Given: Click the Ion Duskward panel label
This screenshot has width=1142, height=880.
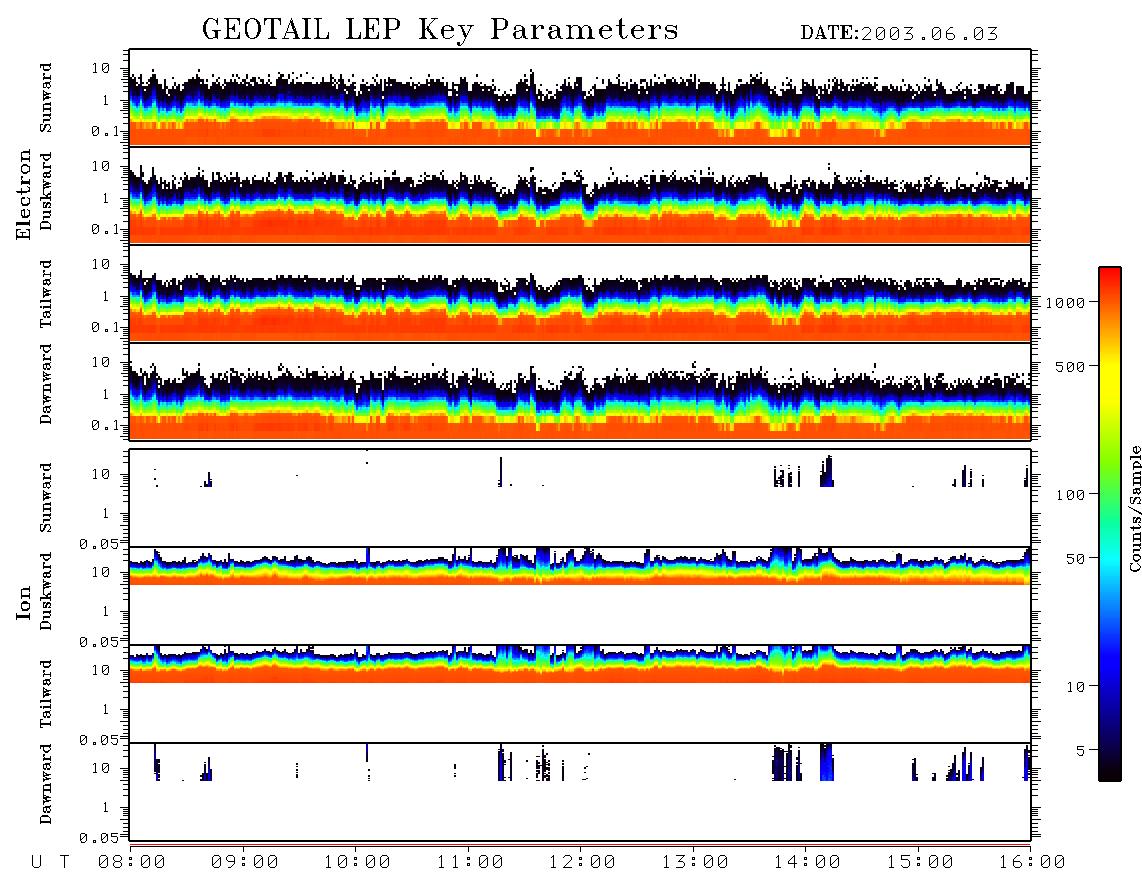Looking at the screenshot, I should coord(46,591).
